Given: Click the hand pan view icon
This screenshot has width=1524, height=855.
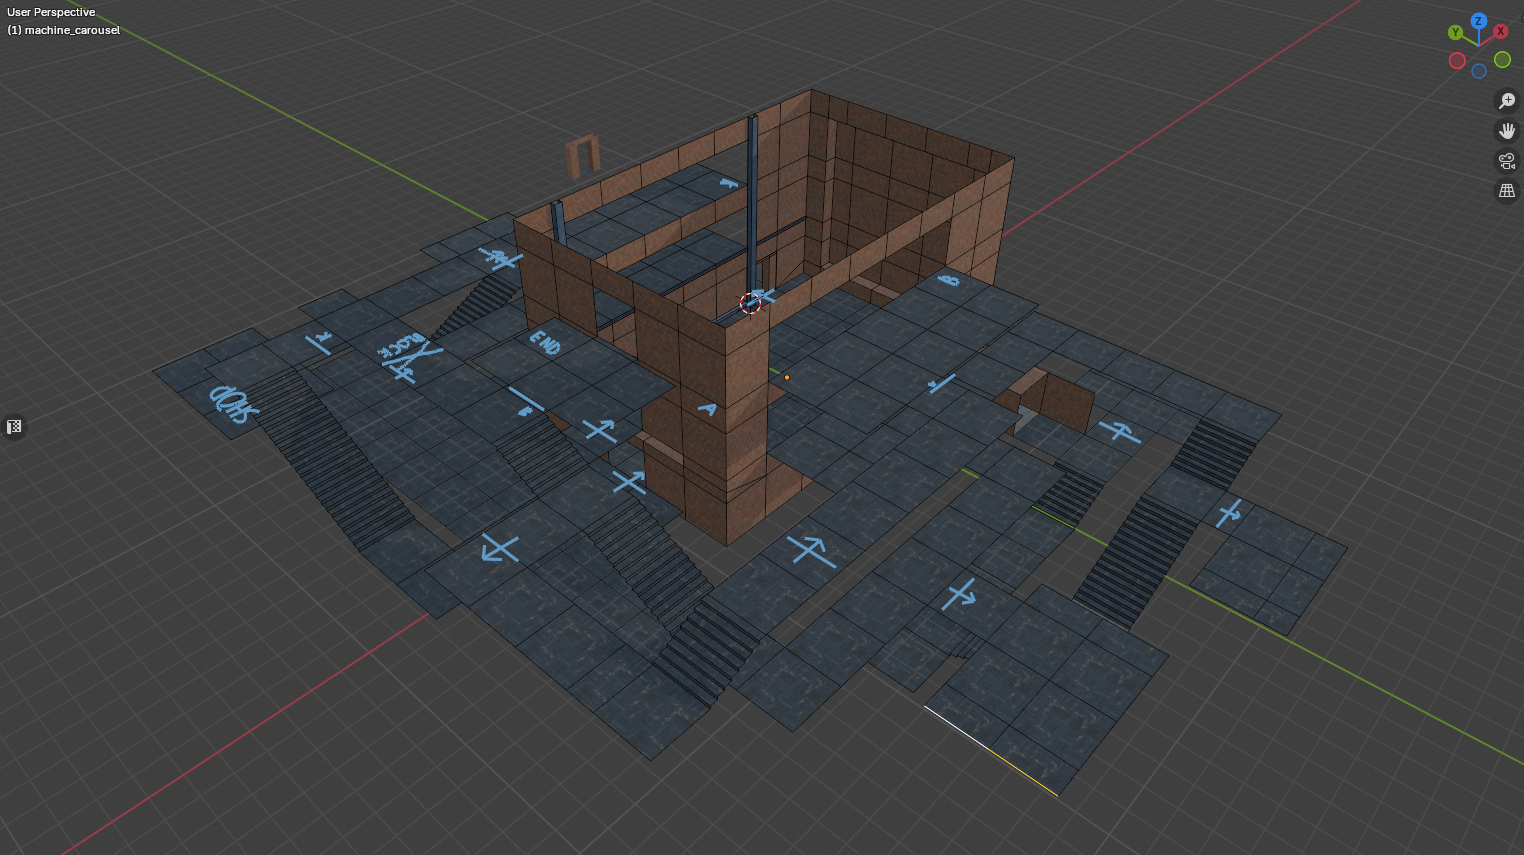Looking at the screenshot, I should [1506, 131].
